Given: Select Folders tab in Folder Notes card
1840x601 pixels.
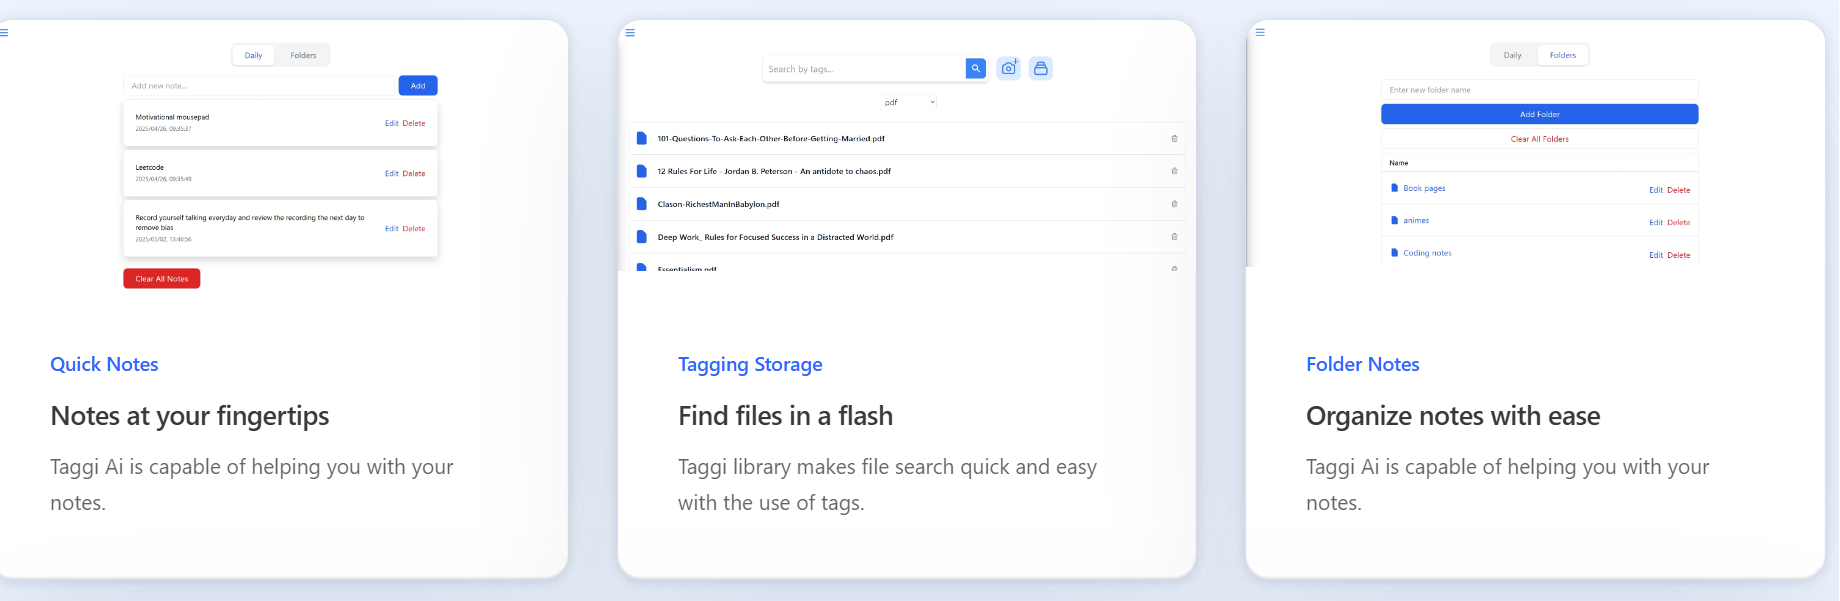Looking at the screenshot, I should pyautogui.click(x=1563, y=55).
